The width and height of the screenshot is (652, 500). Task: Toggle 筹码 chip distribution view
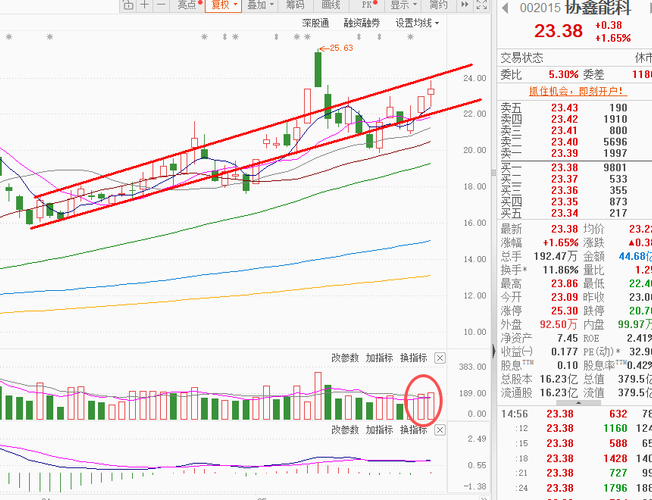(295, 5)
